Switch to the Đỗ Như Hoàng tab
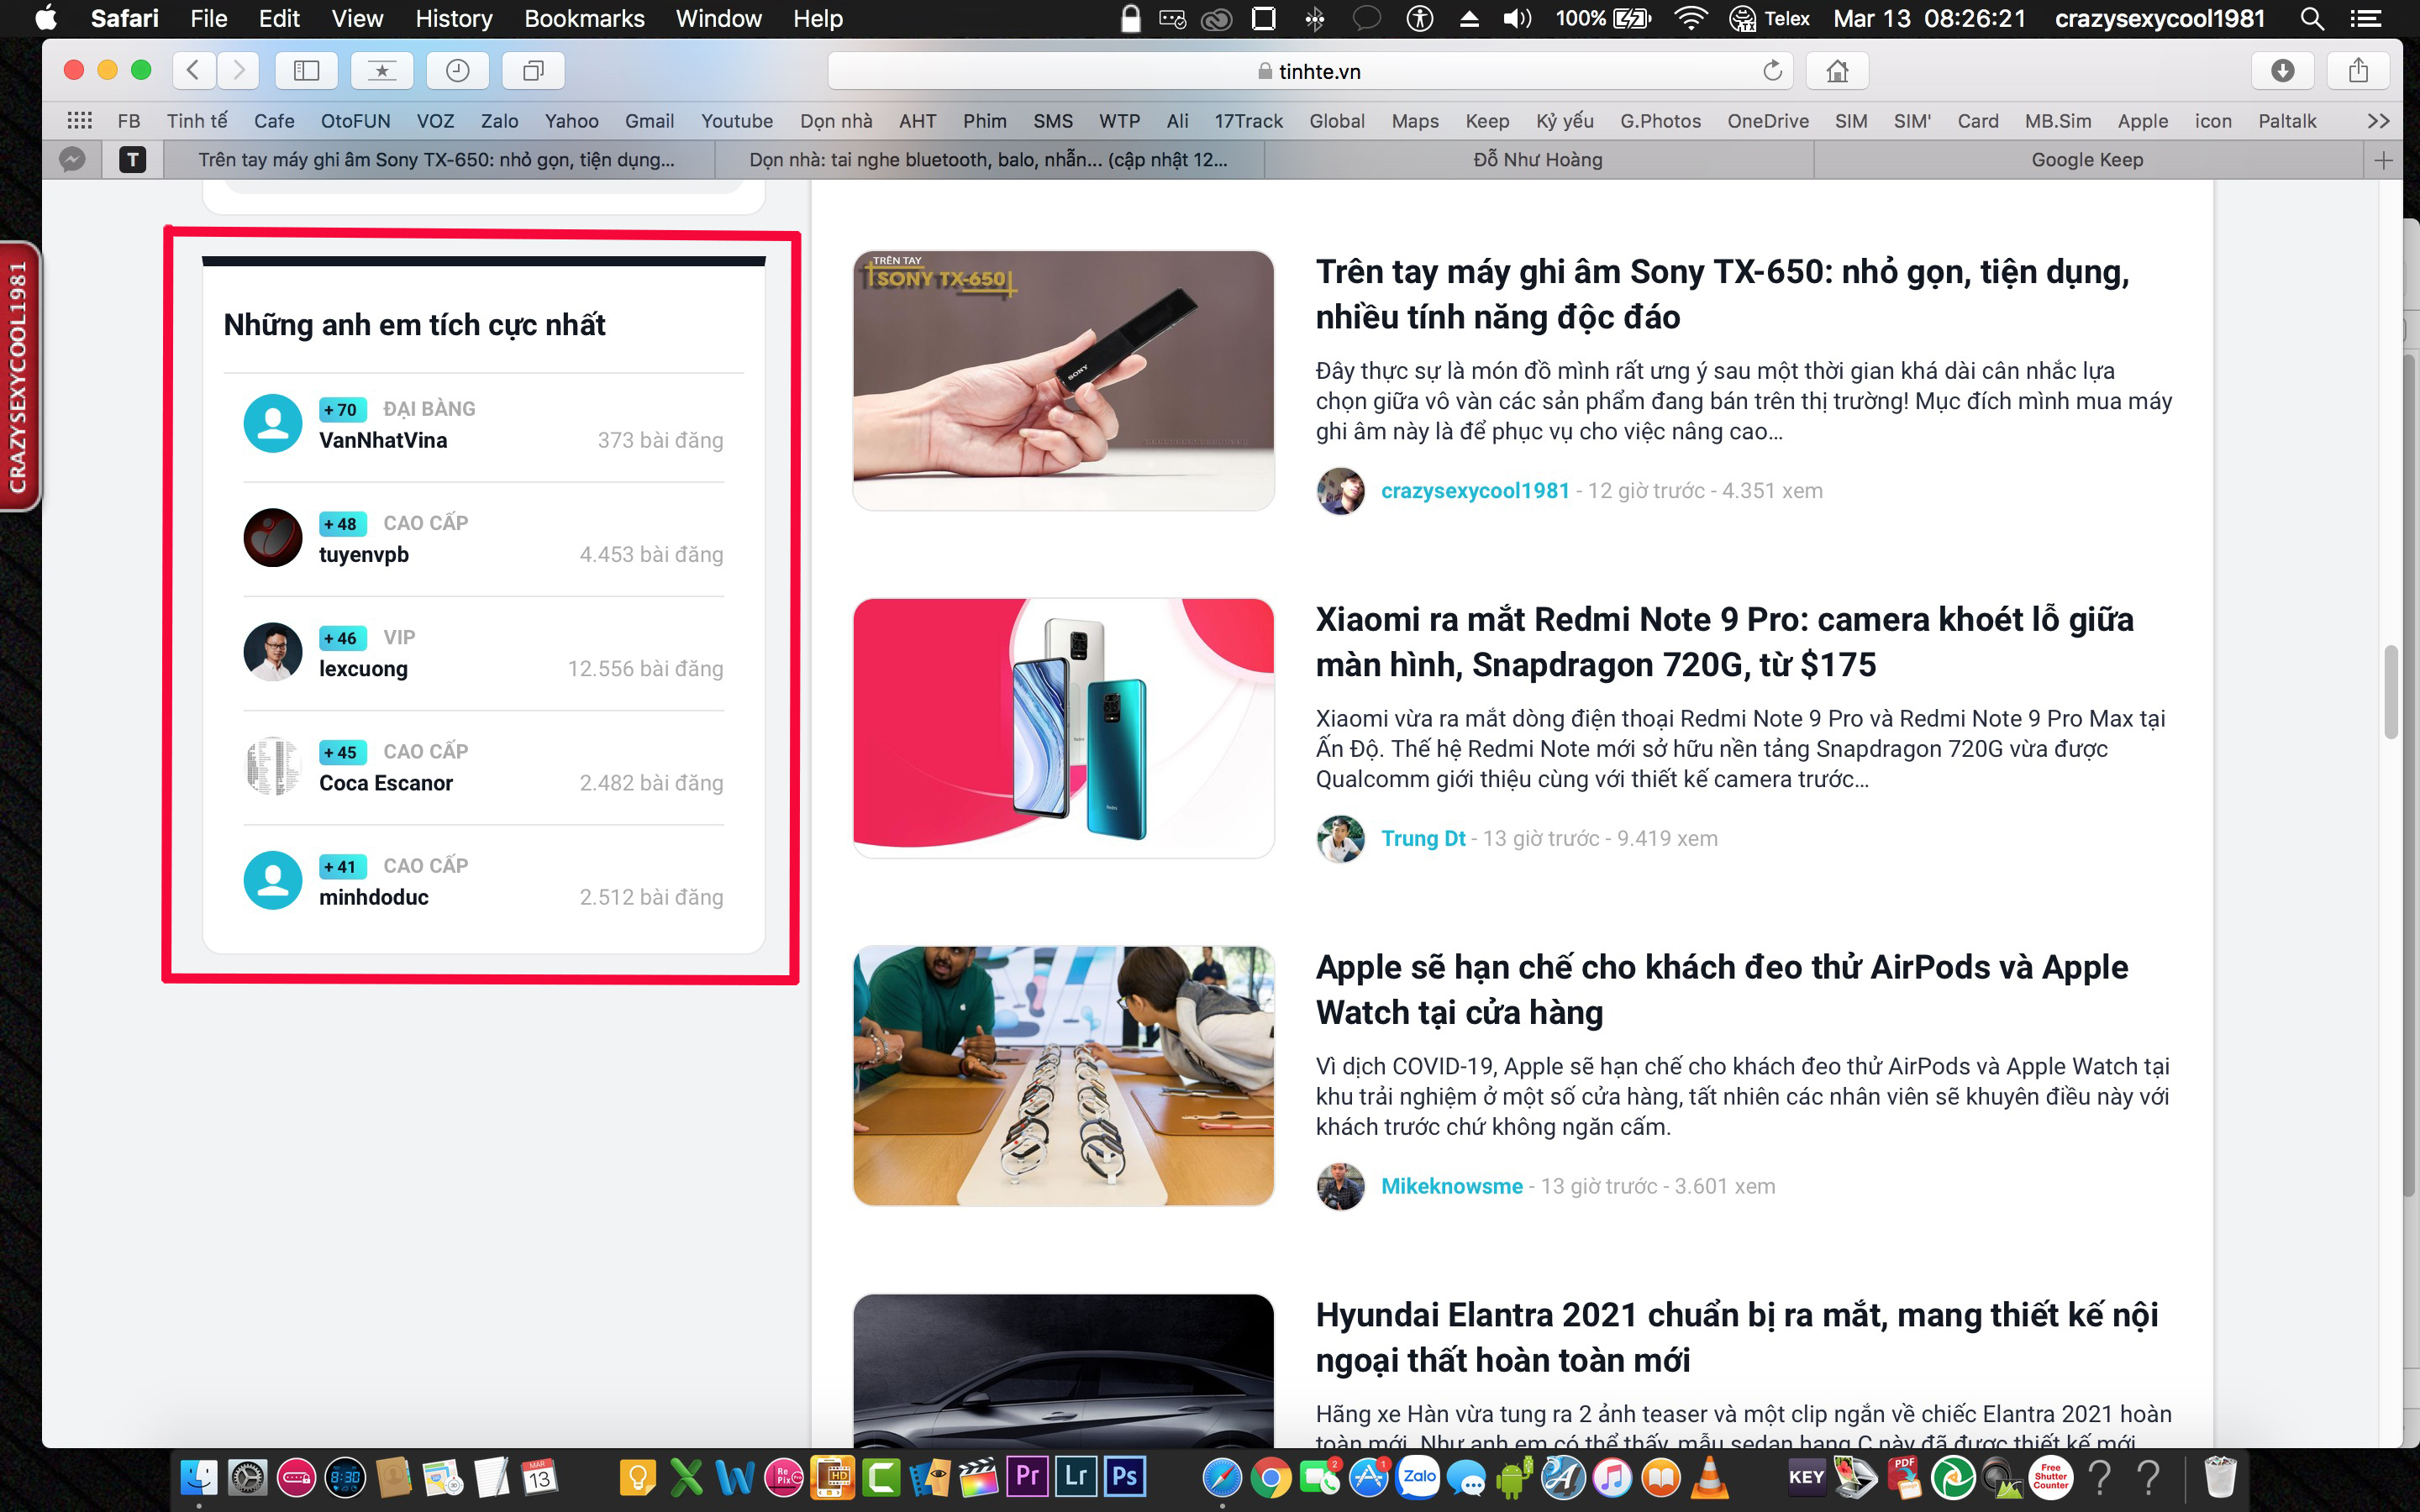 (x=1538, y=160)
